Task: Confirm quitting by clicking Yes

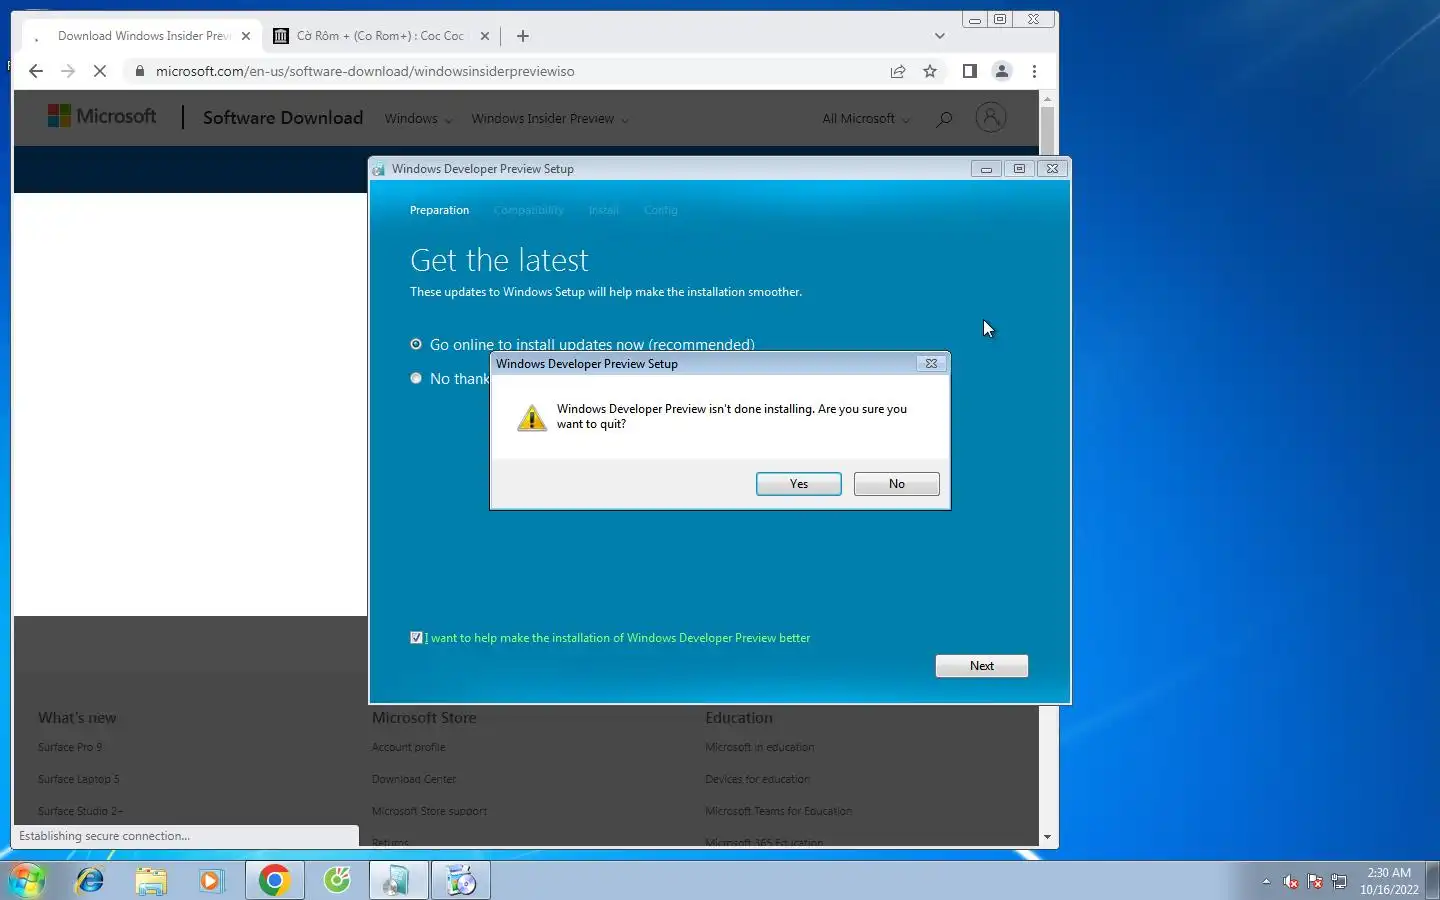Action: [x=798, y=484]
